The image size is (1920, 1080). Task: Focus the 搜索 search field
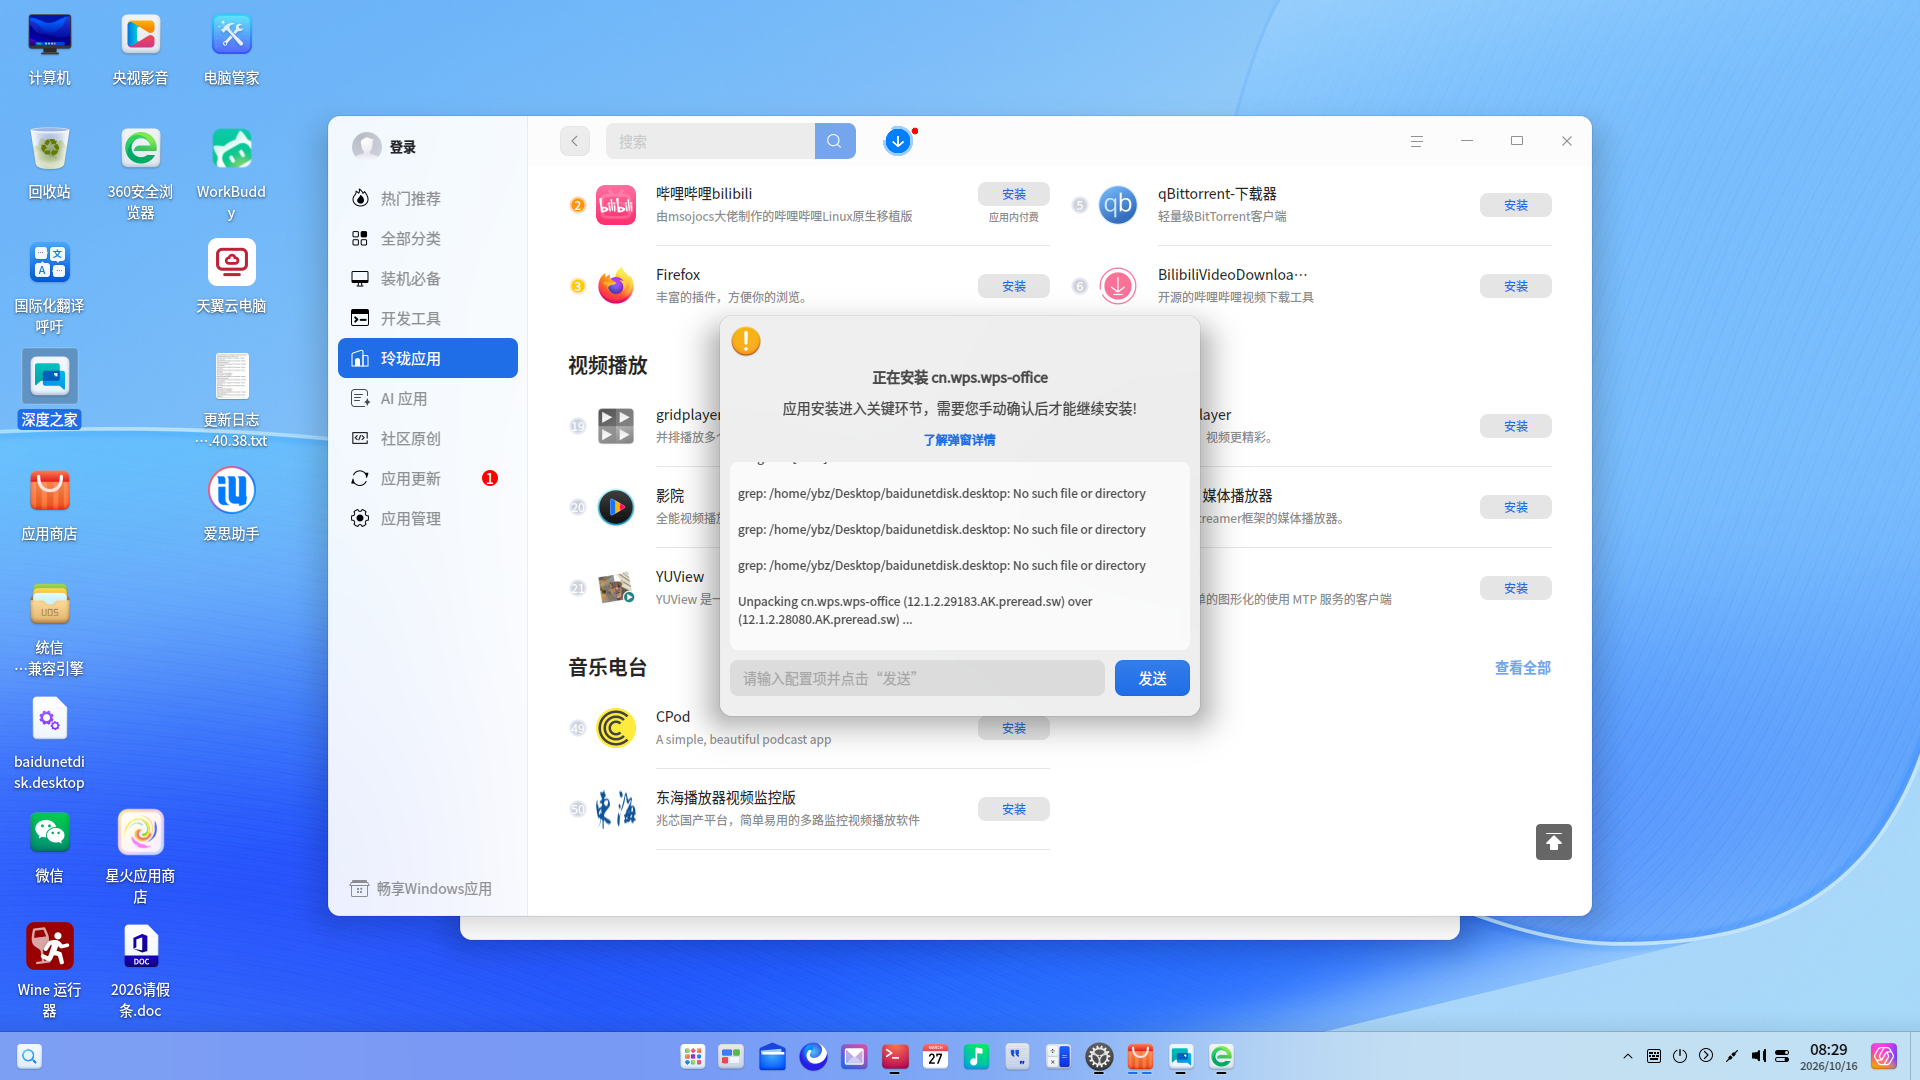click(x=710, y=141)
